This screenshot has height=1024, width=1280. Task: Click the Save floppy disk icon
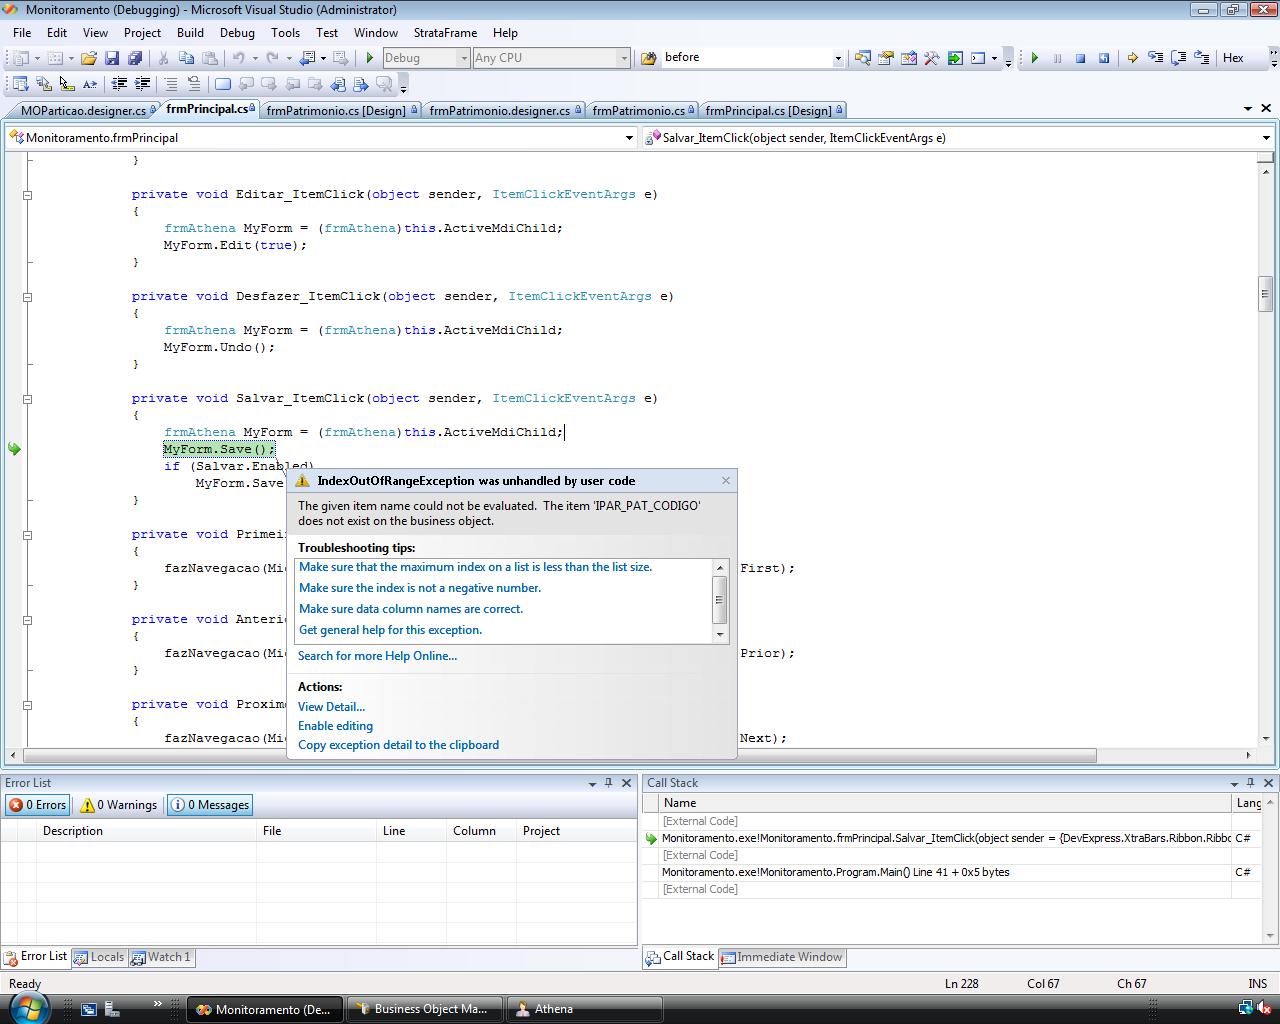pos(112,58)
